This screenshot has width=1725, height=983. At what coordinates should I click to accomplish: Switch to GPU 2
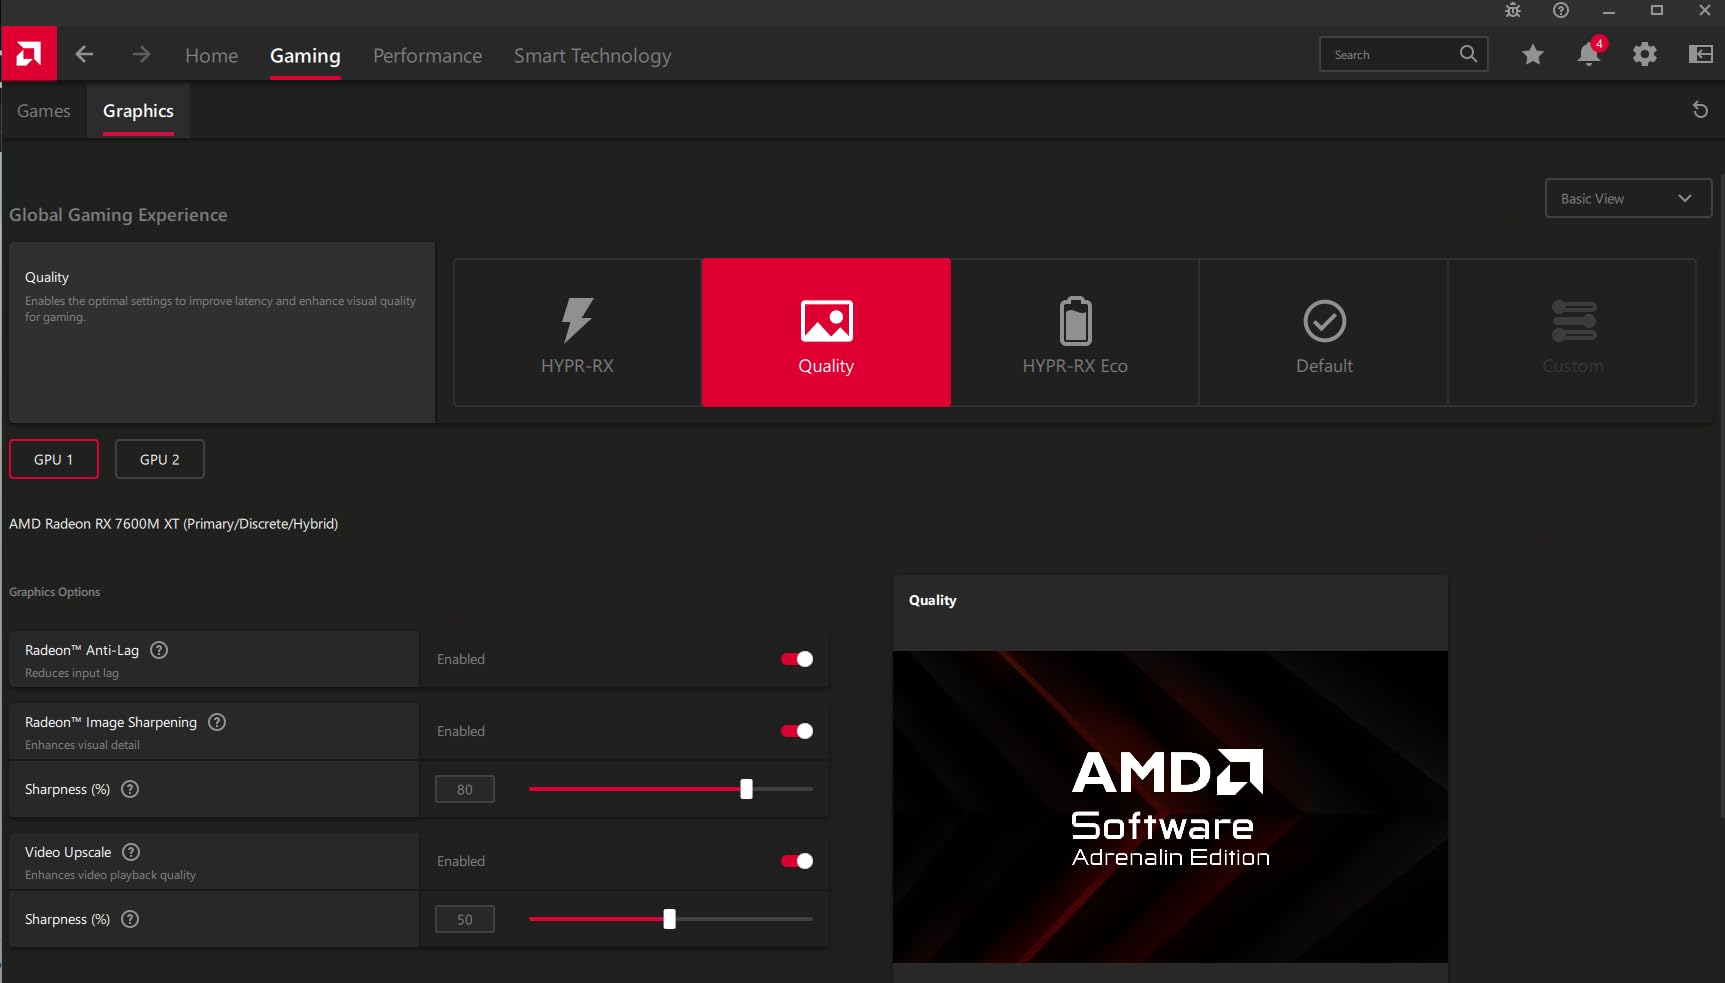pyautogui.click(x=160, y=459)
